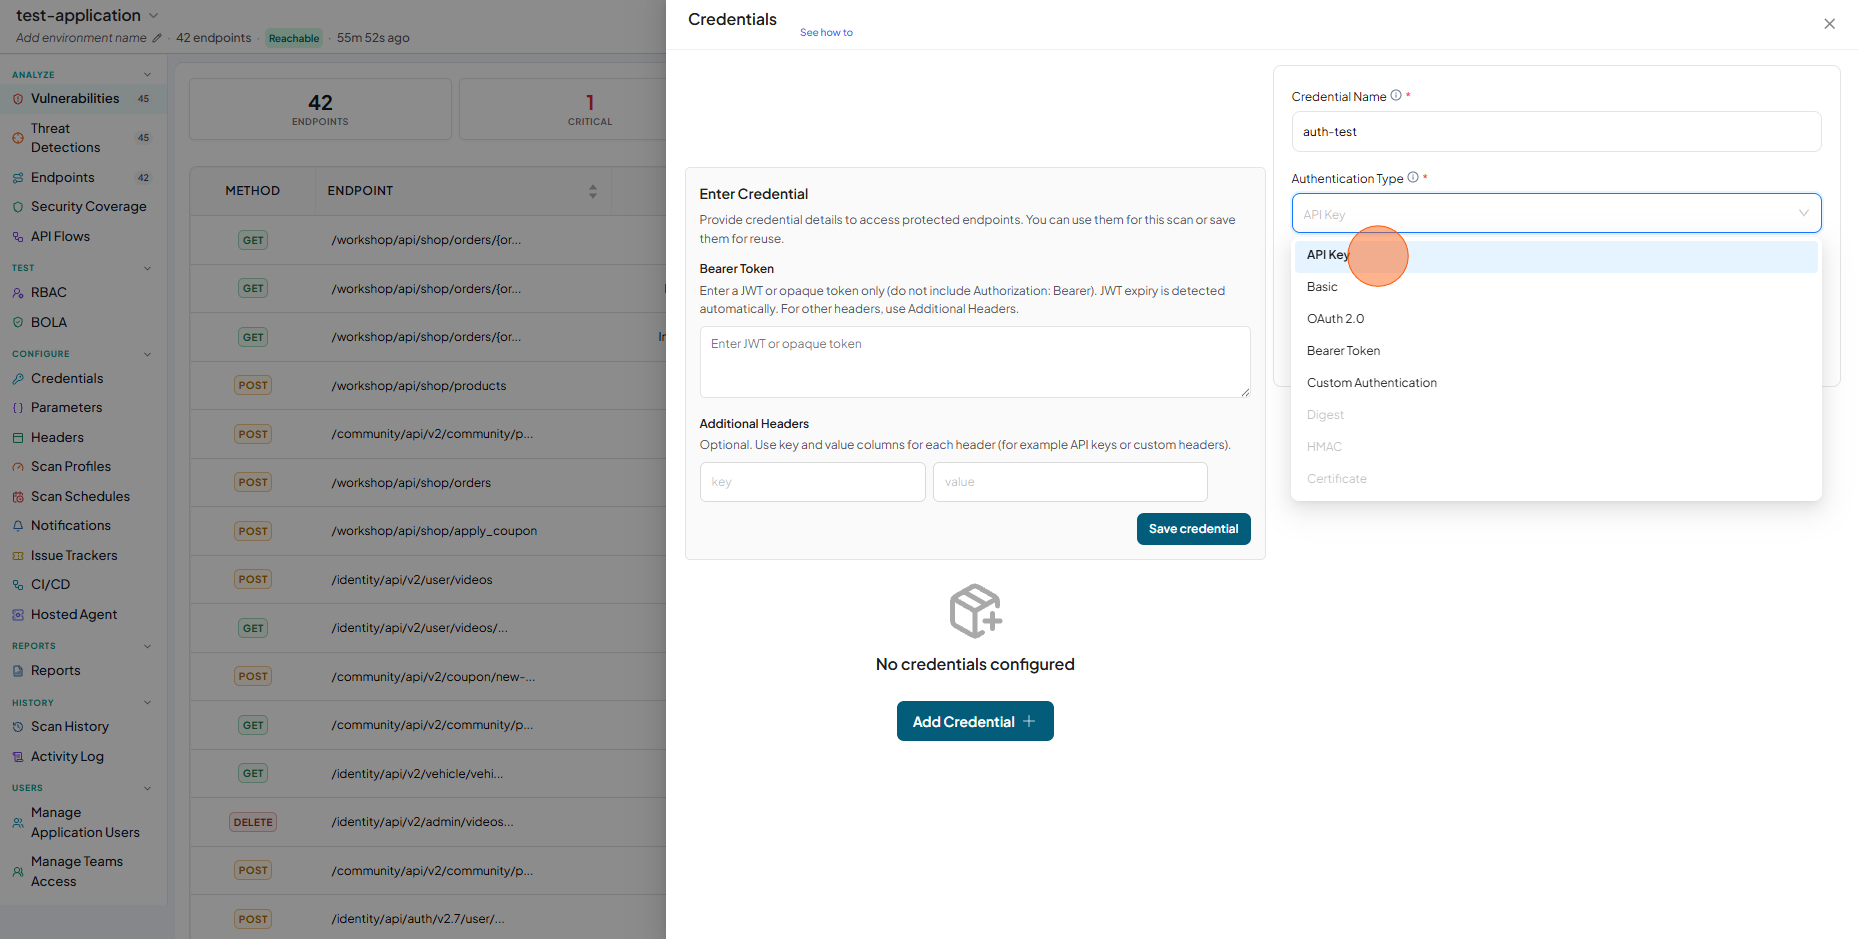This screenshot has height=939, width=1858.
Task: Collapse the HISTORY sidebar section
Action: tap(148, 703)
